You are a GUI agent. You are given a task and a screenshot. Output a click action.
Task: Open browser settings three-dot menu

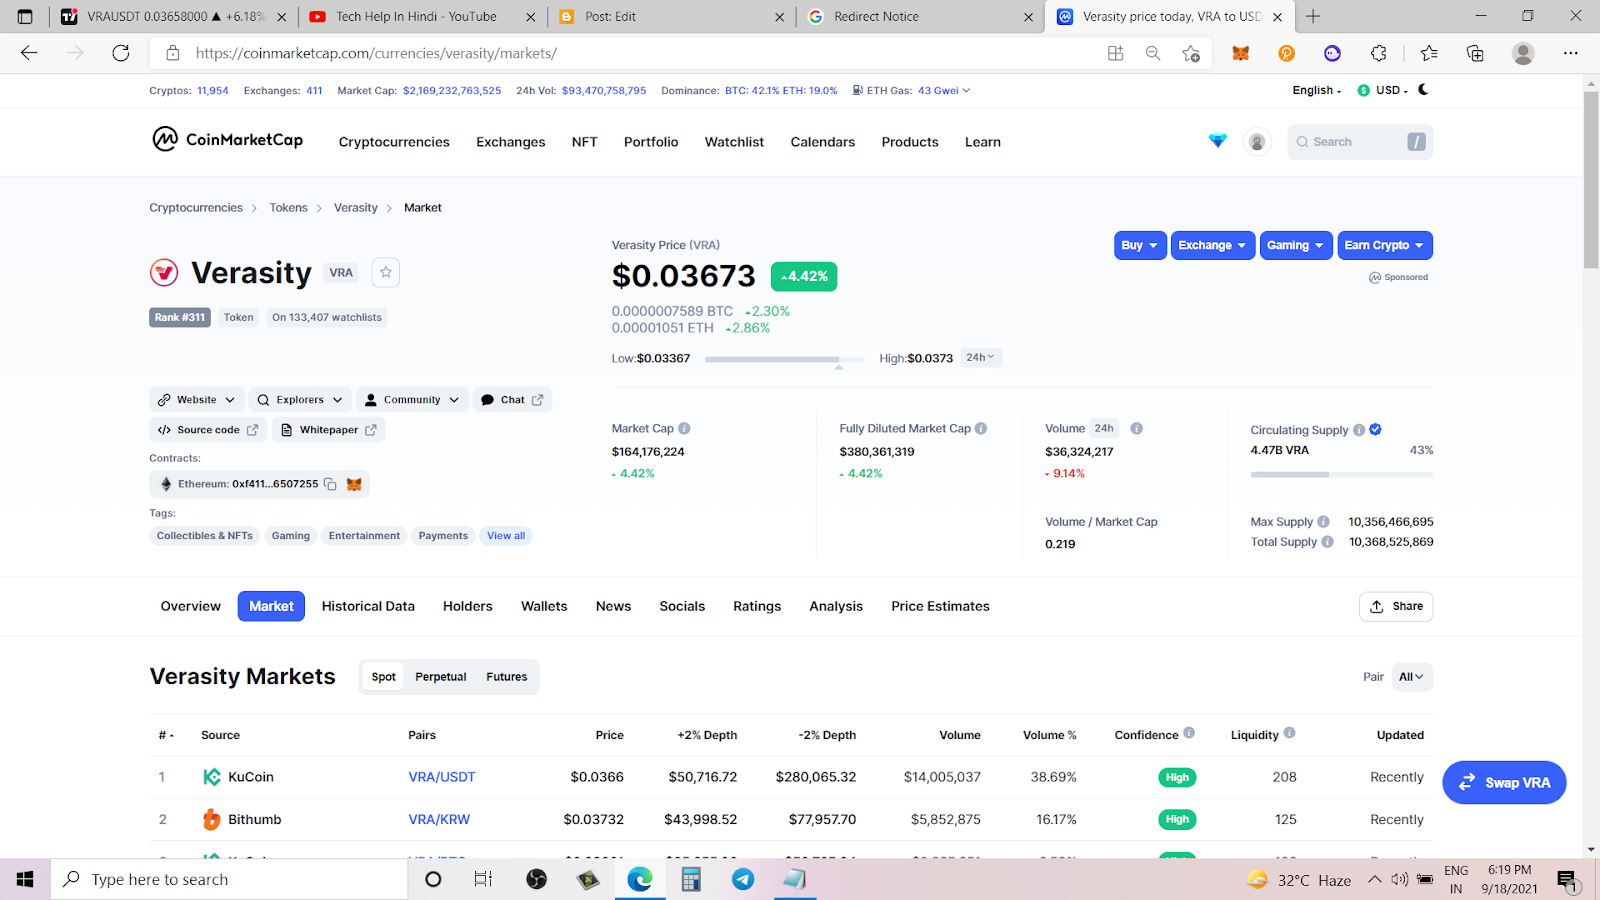click(1571, 53)
